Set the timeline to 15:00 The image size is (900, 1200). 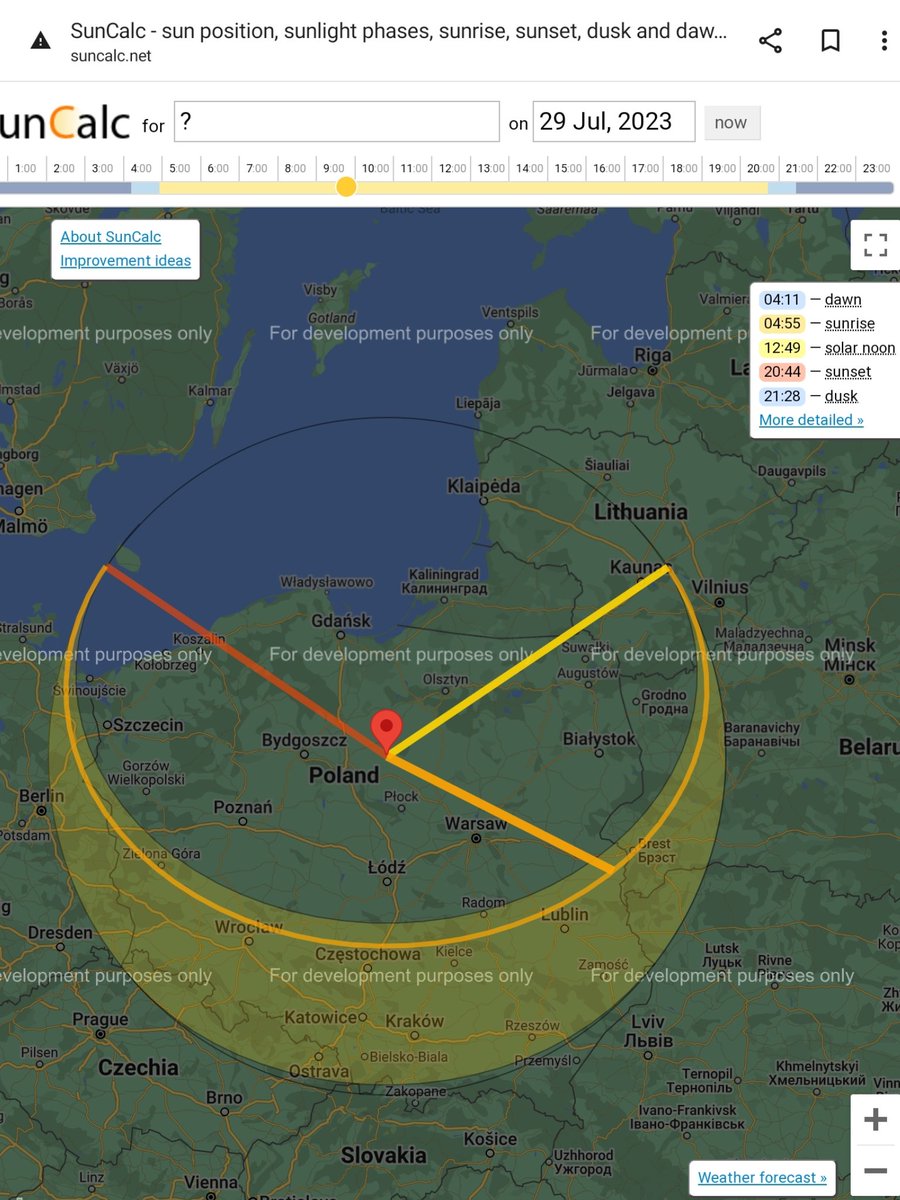coord(568,168)
